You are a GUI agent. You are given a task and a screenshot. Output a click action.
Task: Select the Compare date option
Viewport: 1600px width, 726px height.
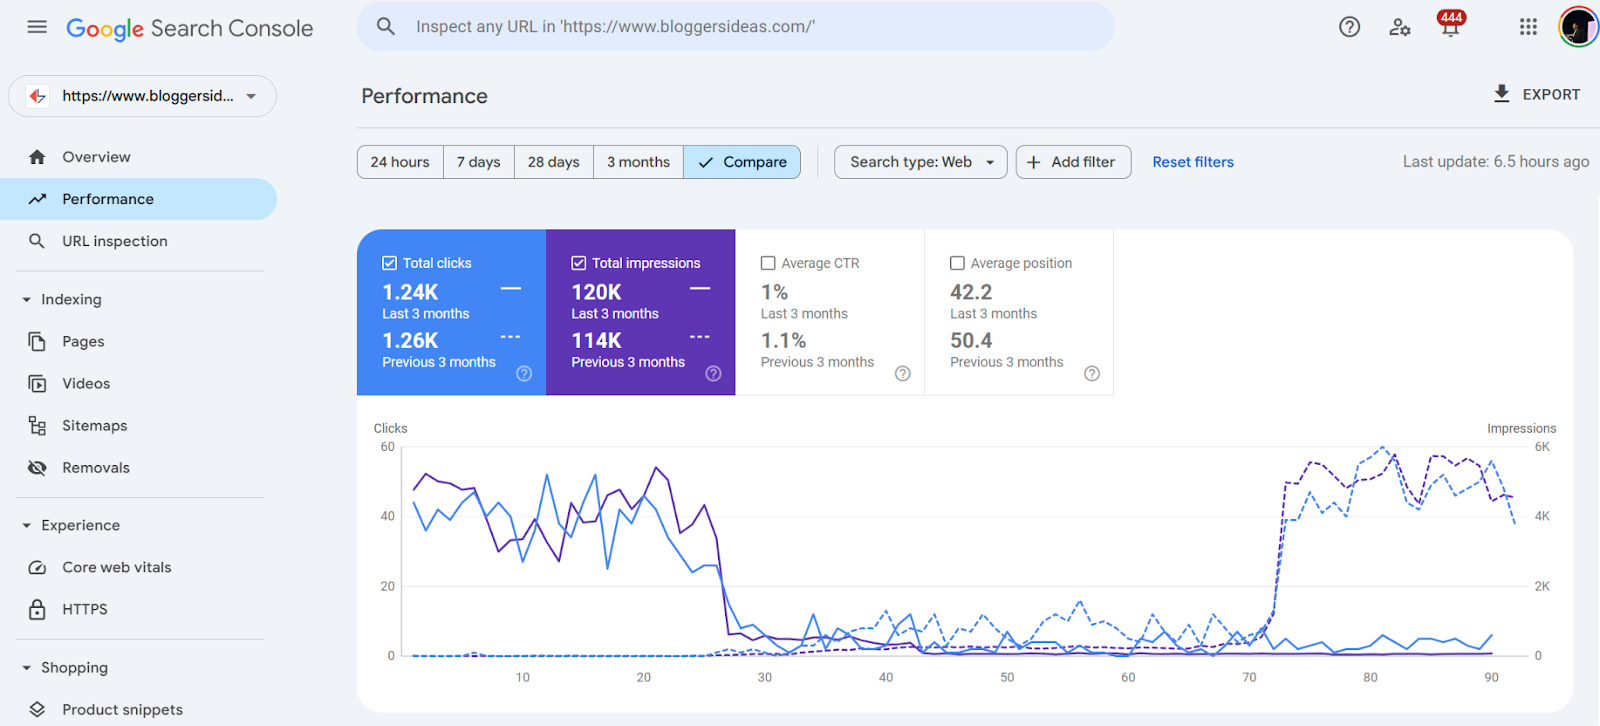click(742, 162)
